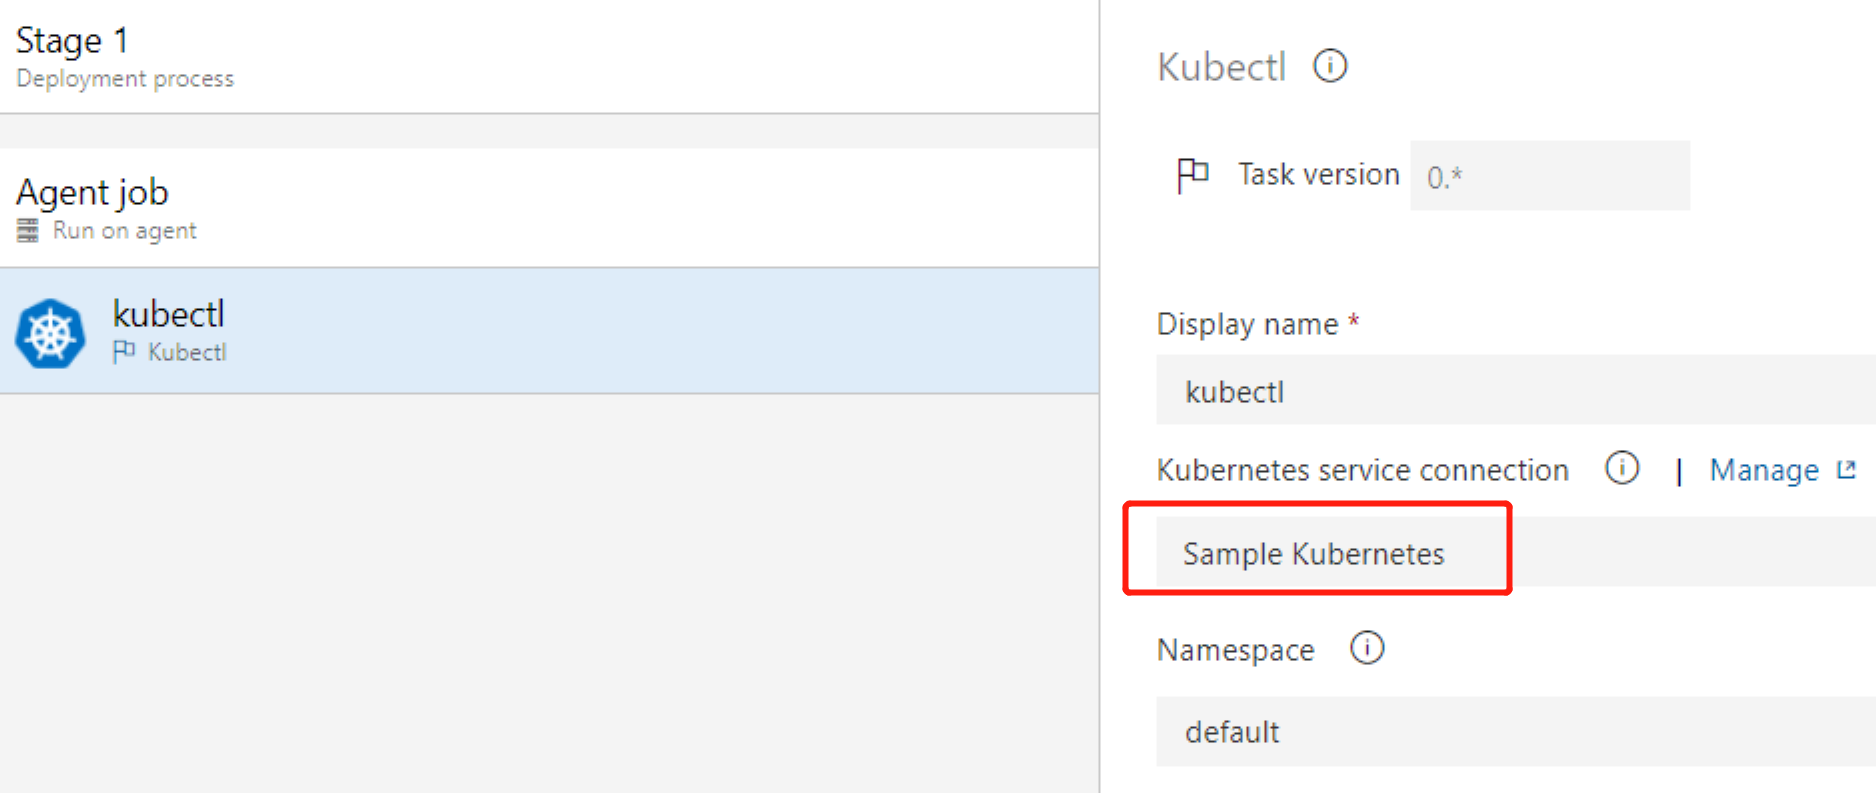Select the Agent job row
The height and width of the screenshot is (793, 1876).
coord(549,208)
